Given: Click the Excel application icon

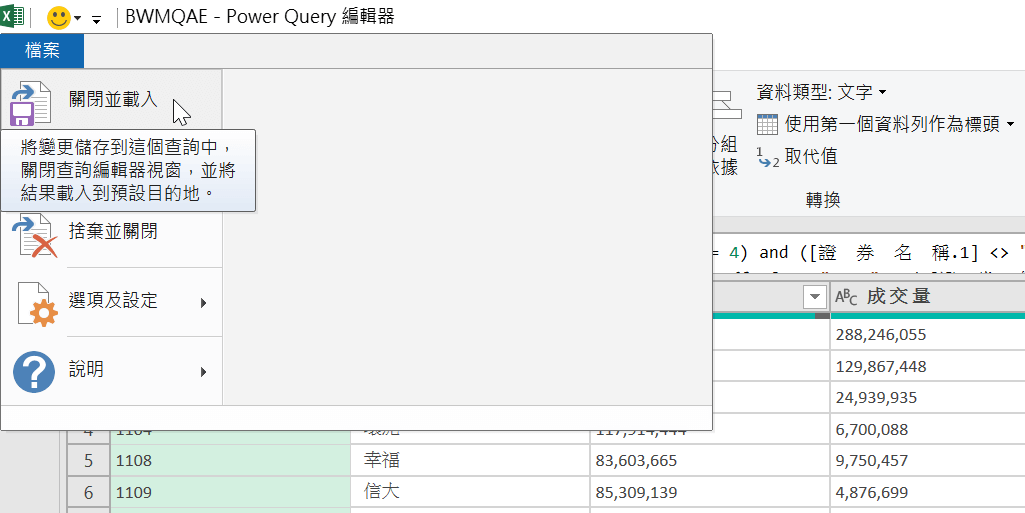Looking at the screenshot, I should point(12,16).
